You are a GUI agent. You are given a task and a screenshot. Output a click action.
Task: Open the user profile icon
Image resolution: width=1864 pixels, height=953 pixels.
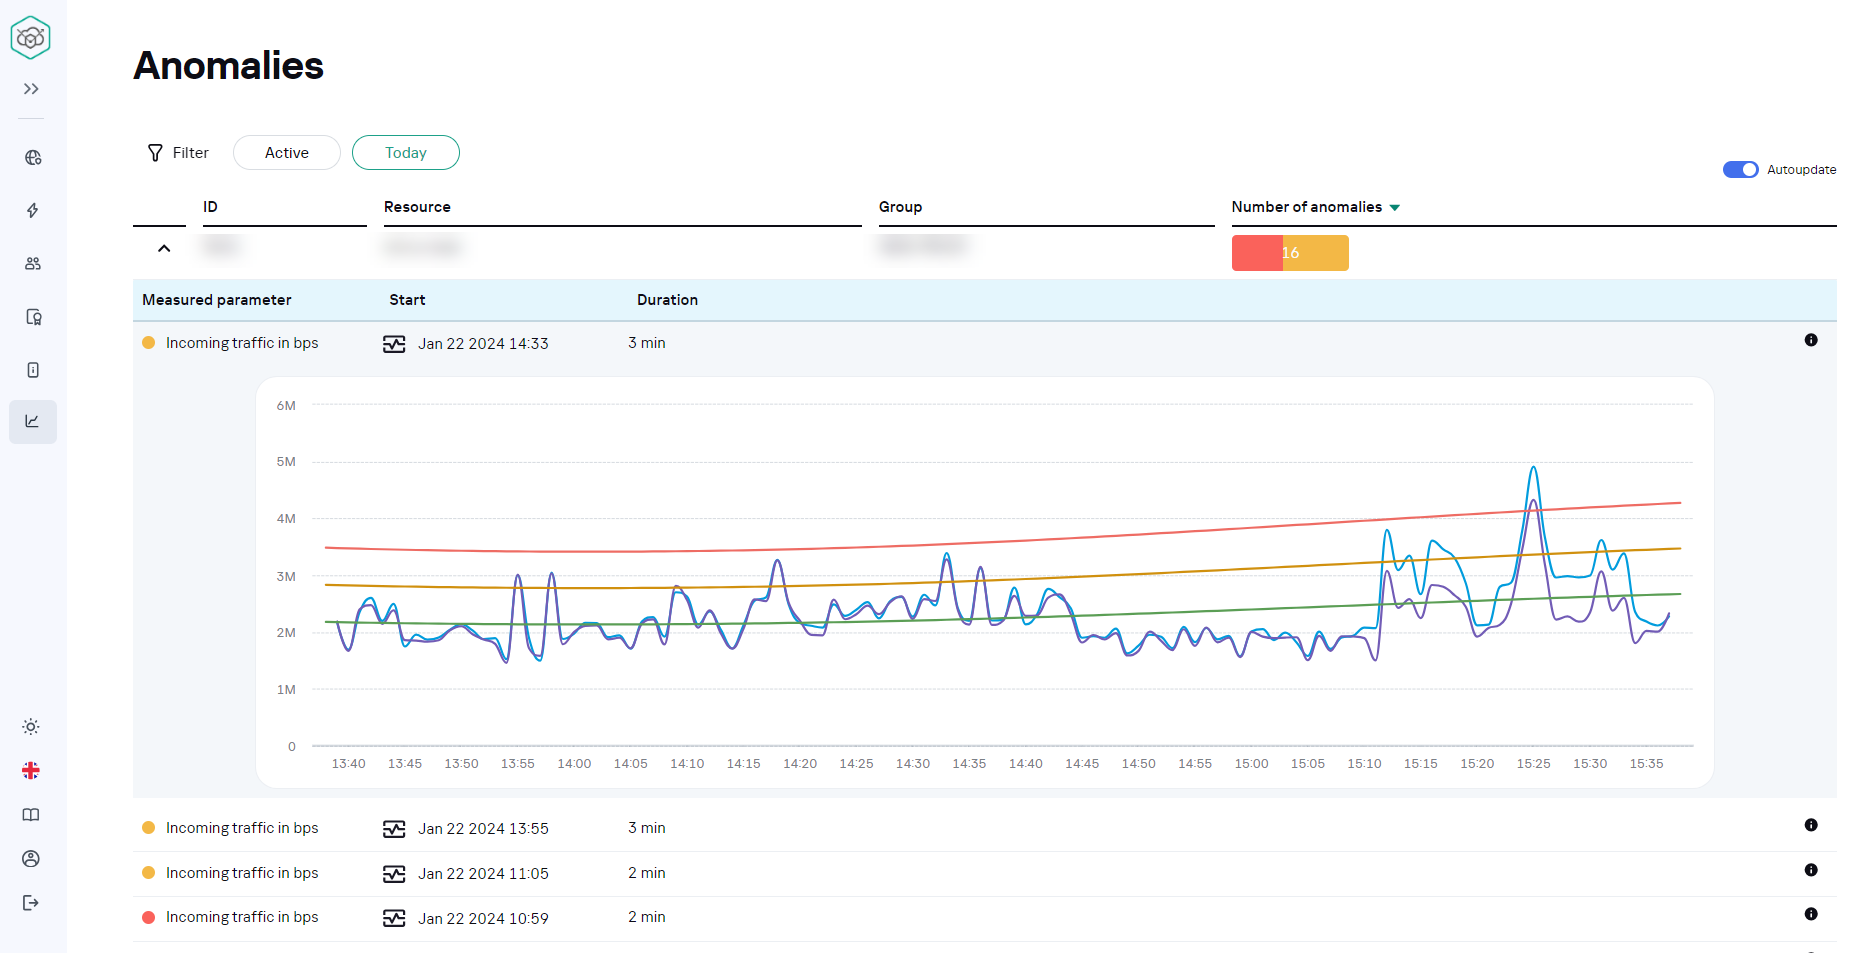point(31,859)
